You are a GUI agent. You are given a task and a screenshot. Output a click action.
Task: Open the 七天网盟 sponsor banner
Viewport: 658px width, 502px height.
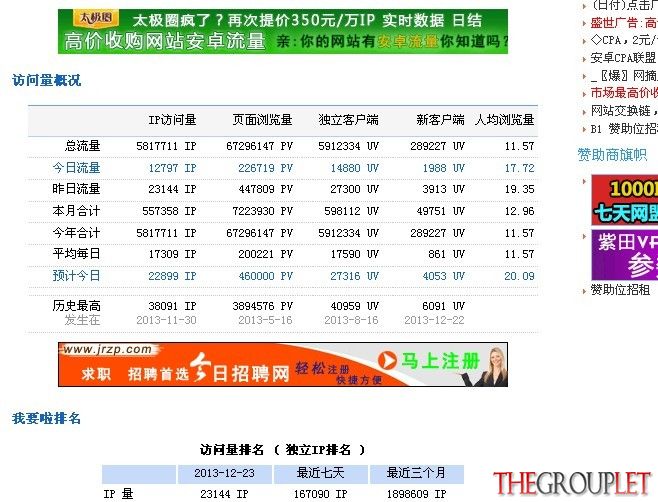tap(625, 200)
